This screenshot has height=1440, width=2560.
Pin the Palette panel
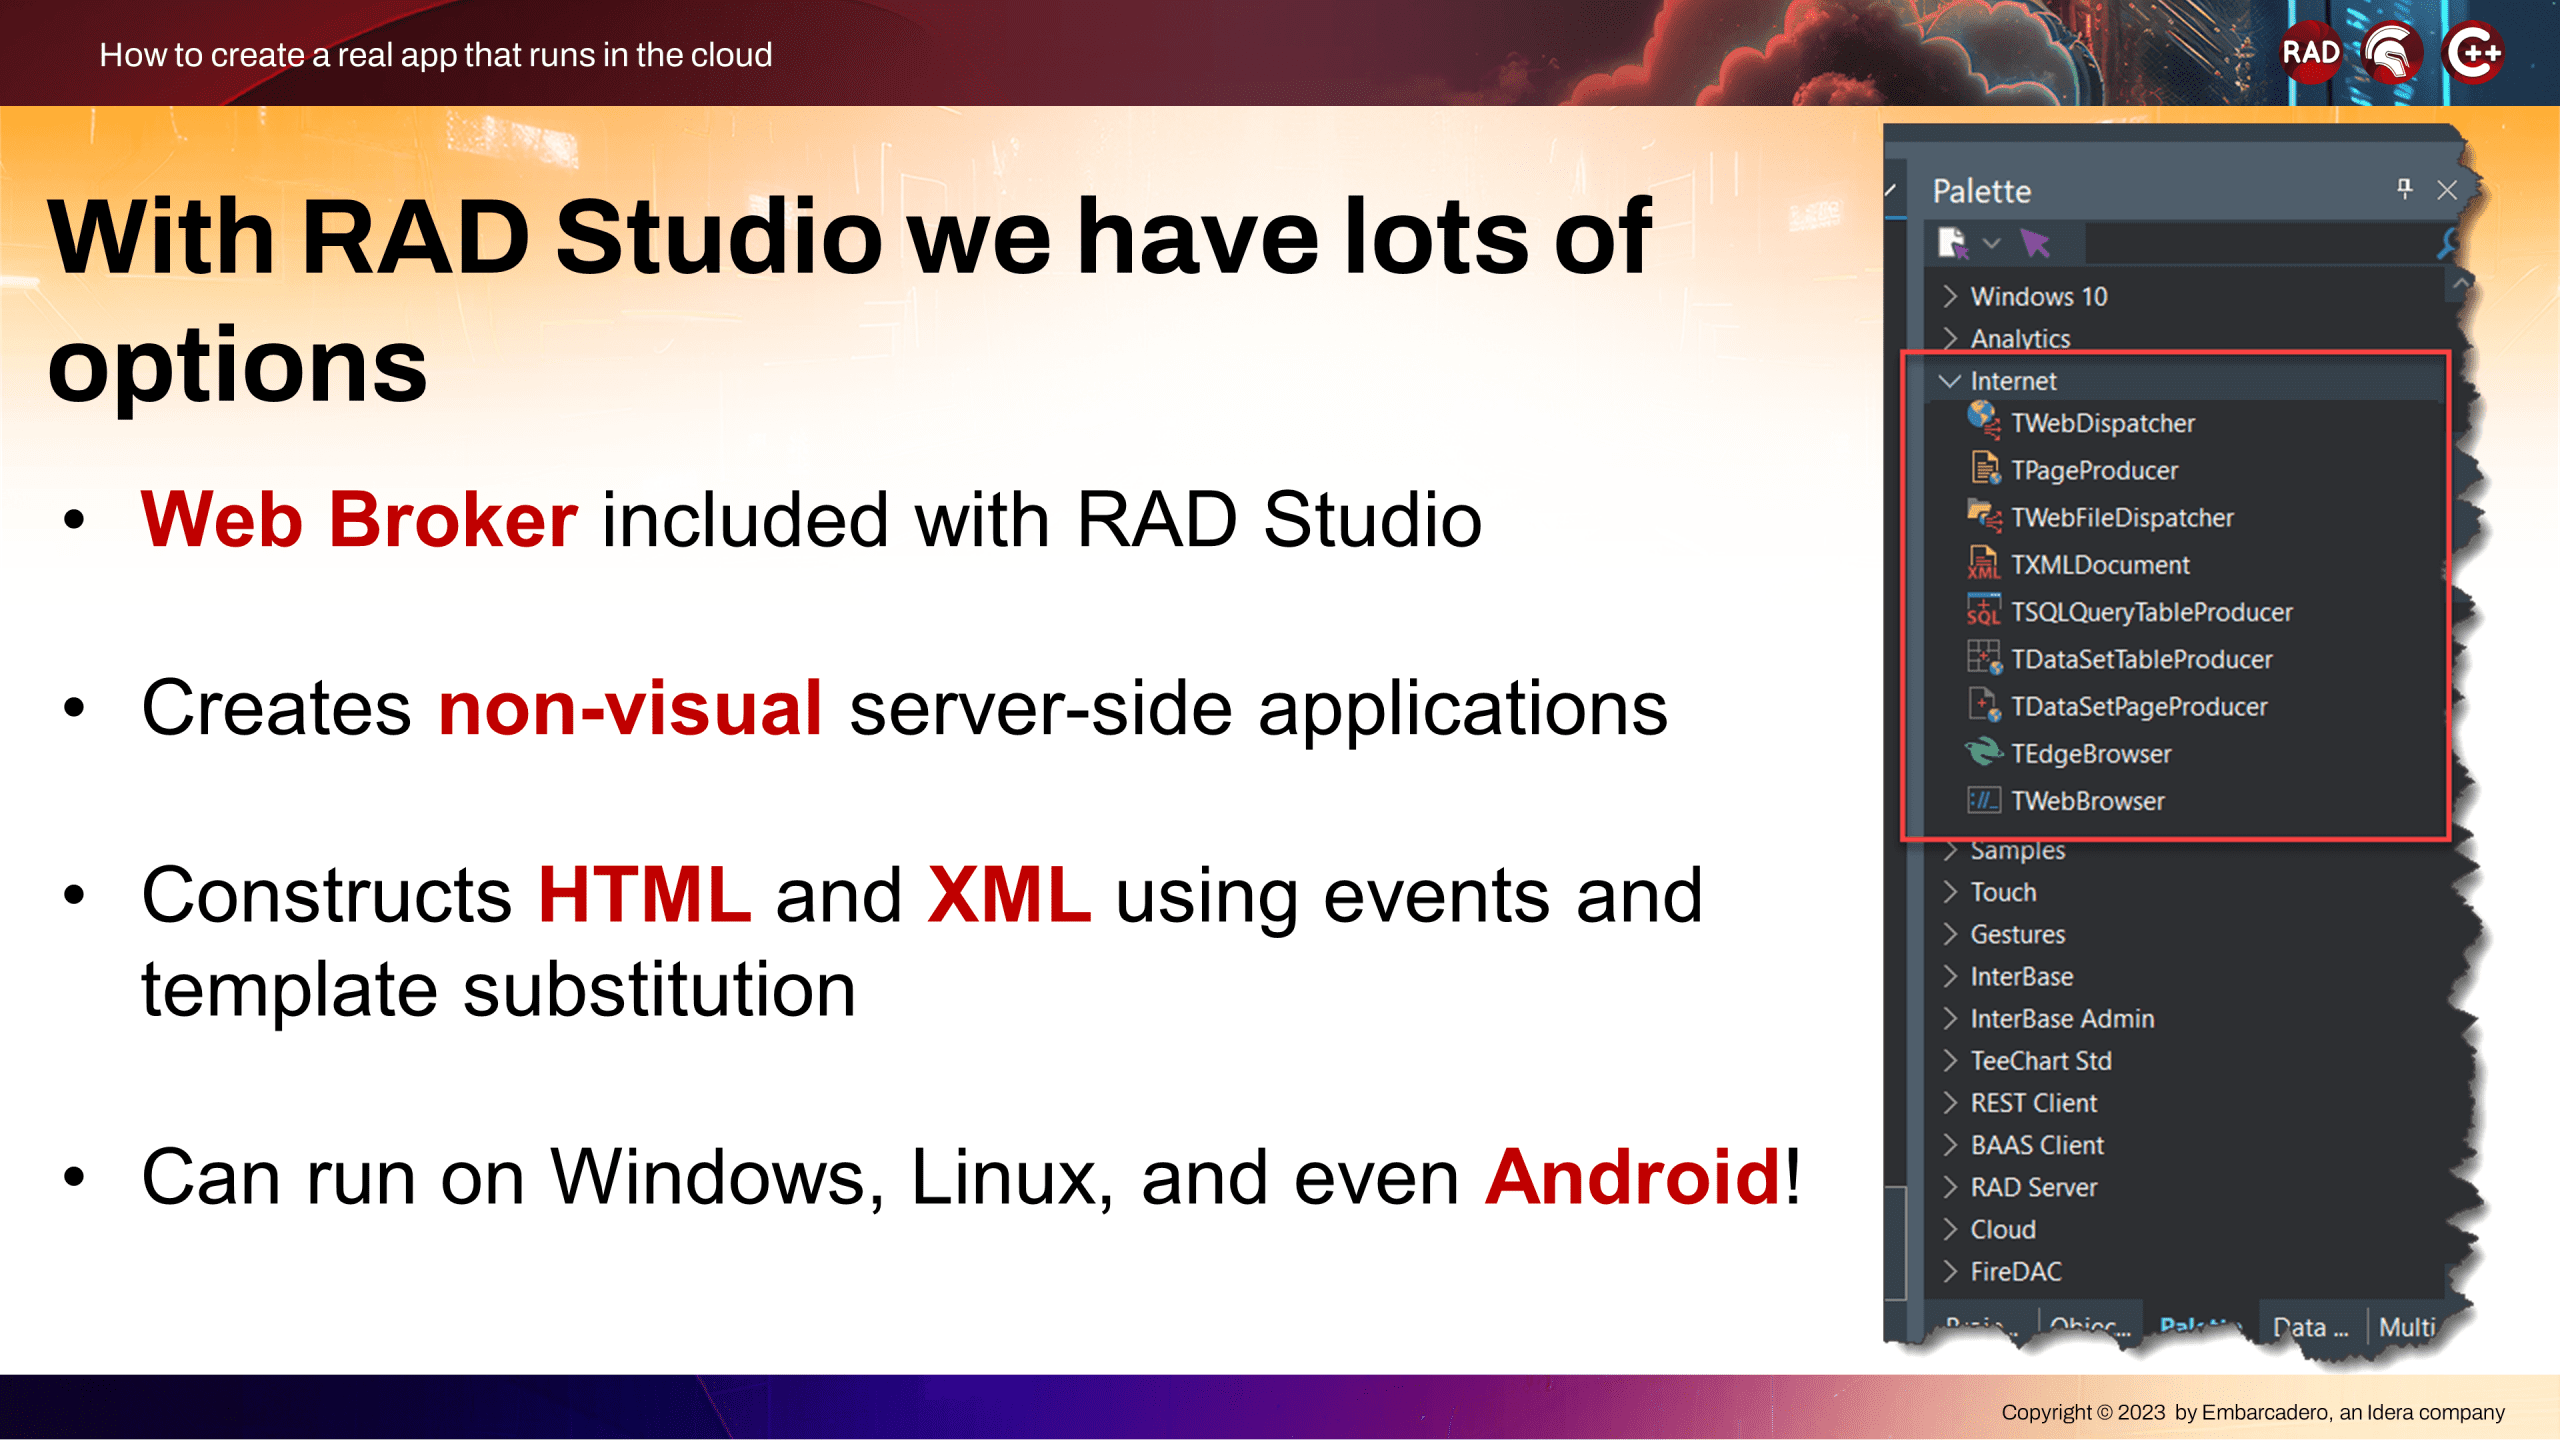tap(2404, 189)
